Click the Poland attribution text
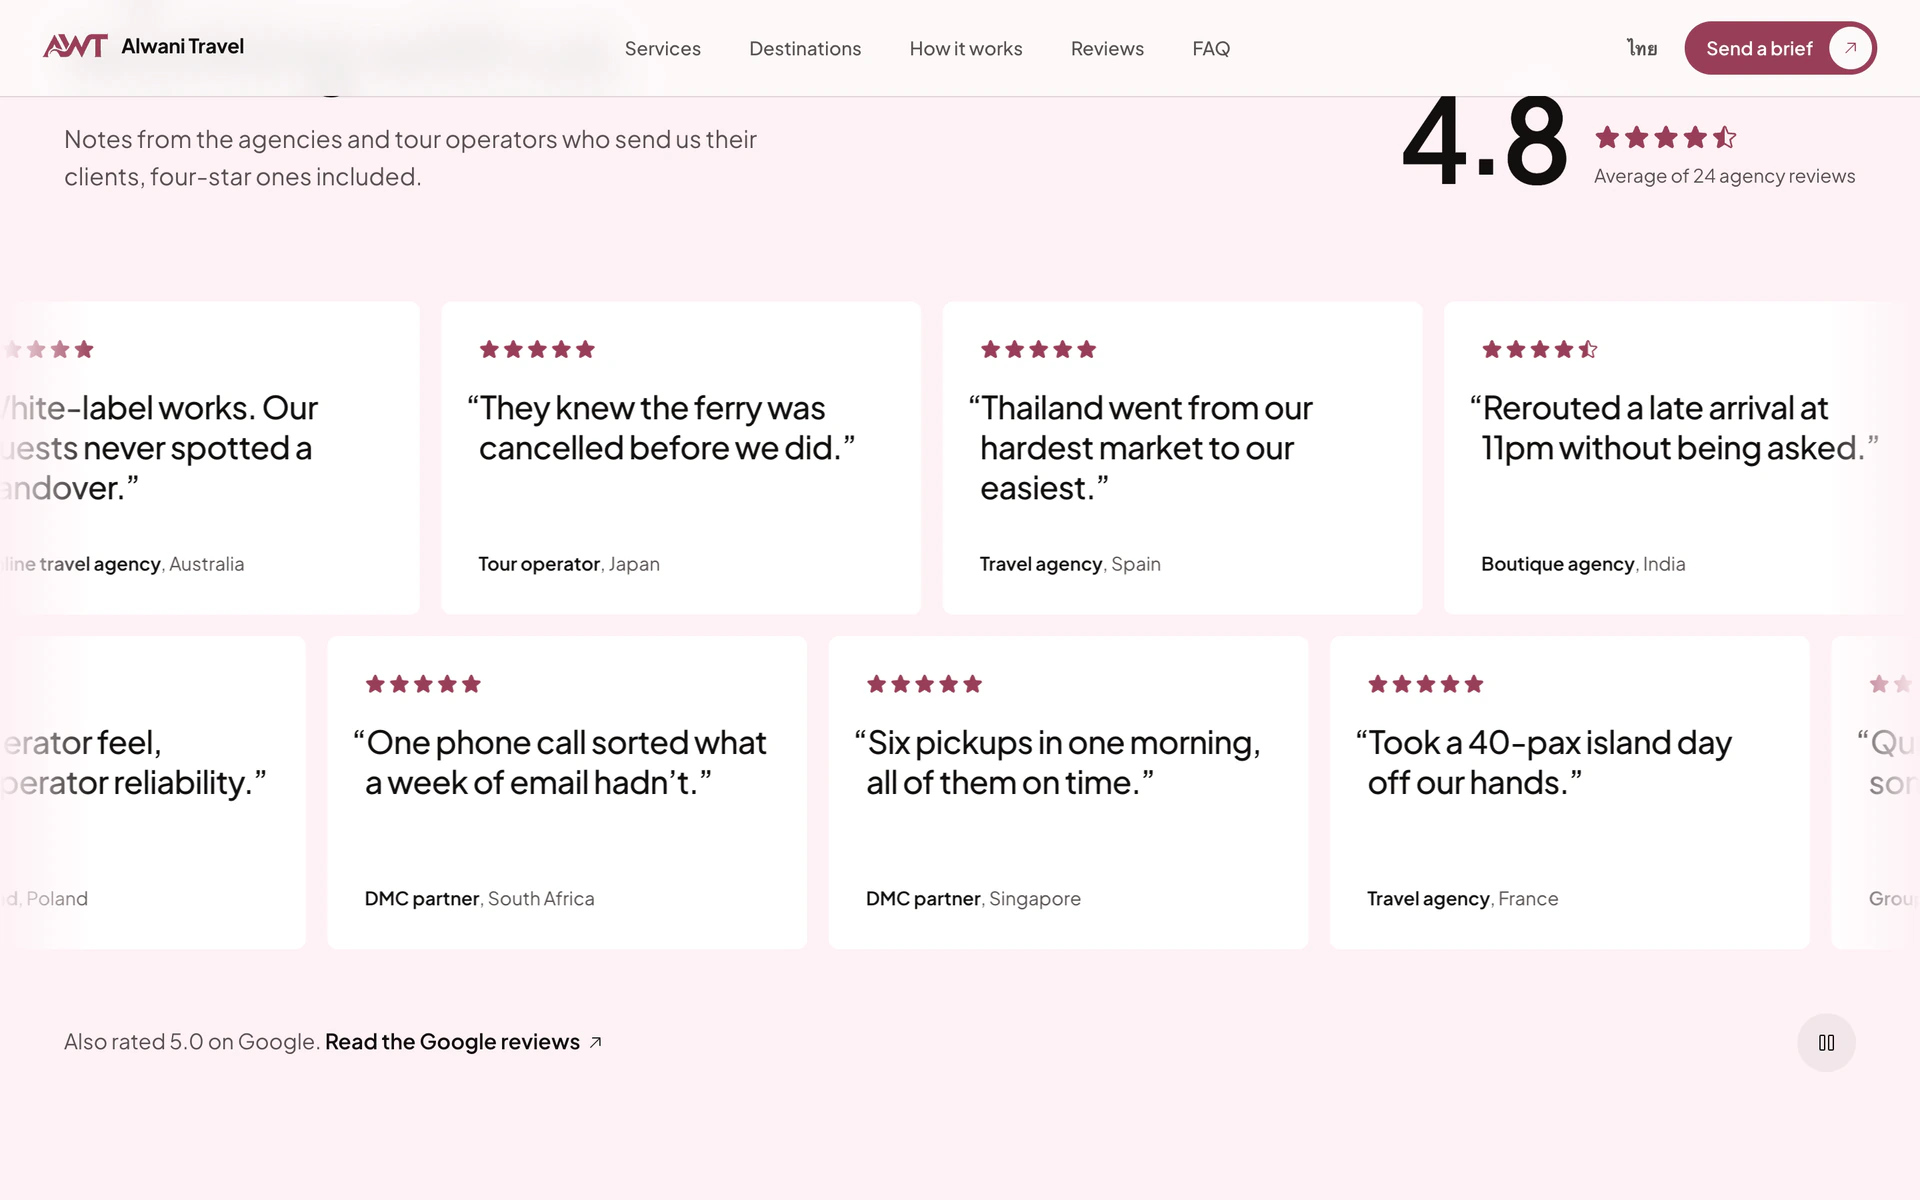Viewport: 1920px width, 1200px height. (x=45, y=899)
